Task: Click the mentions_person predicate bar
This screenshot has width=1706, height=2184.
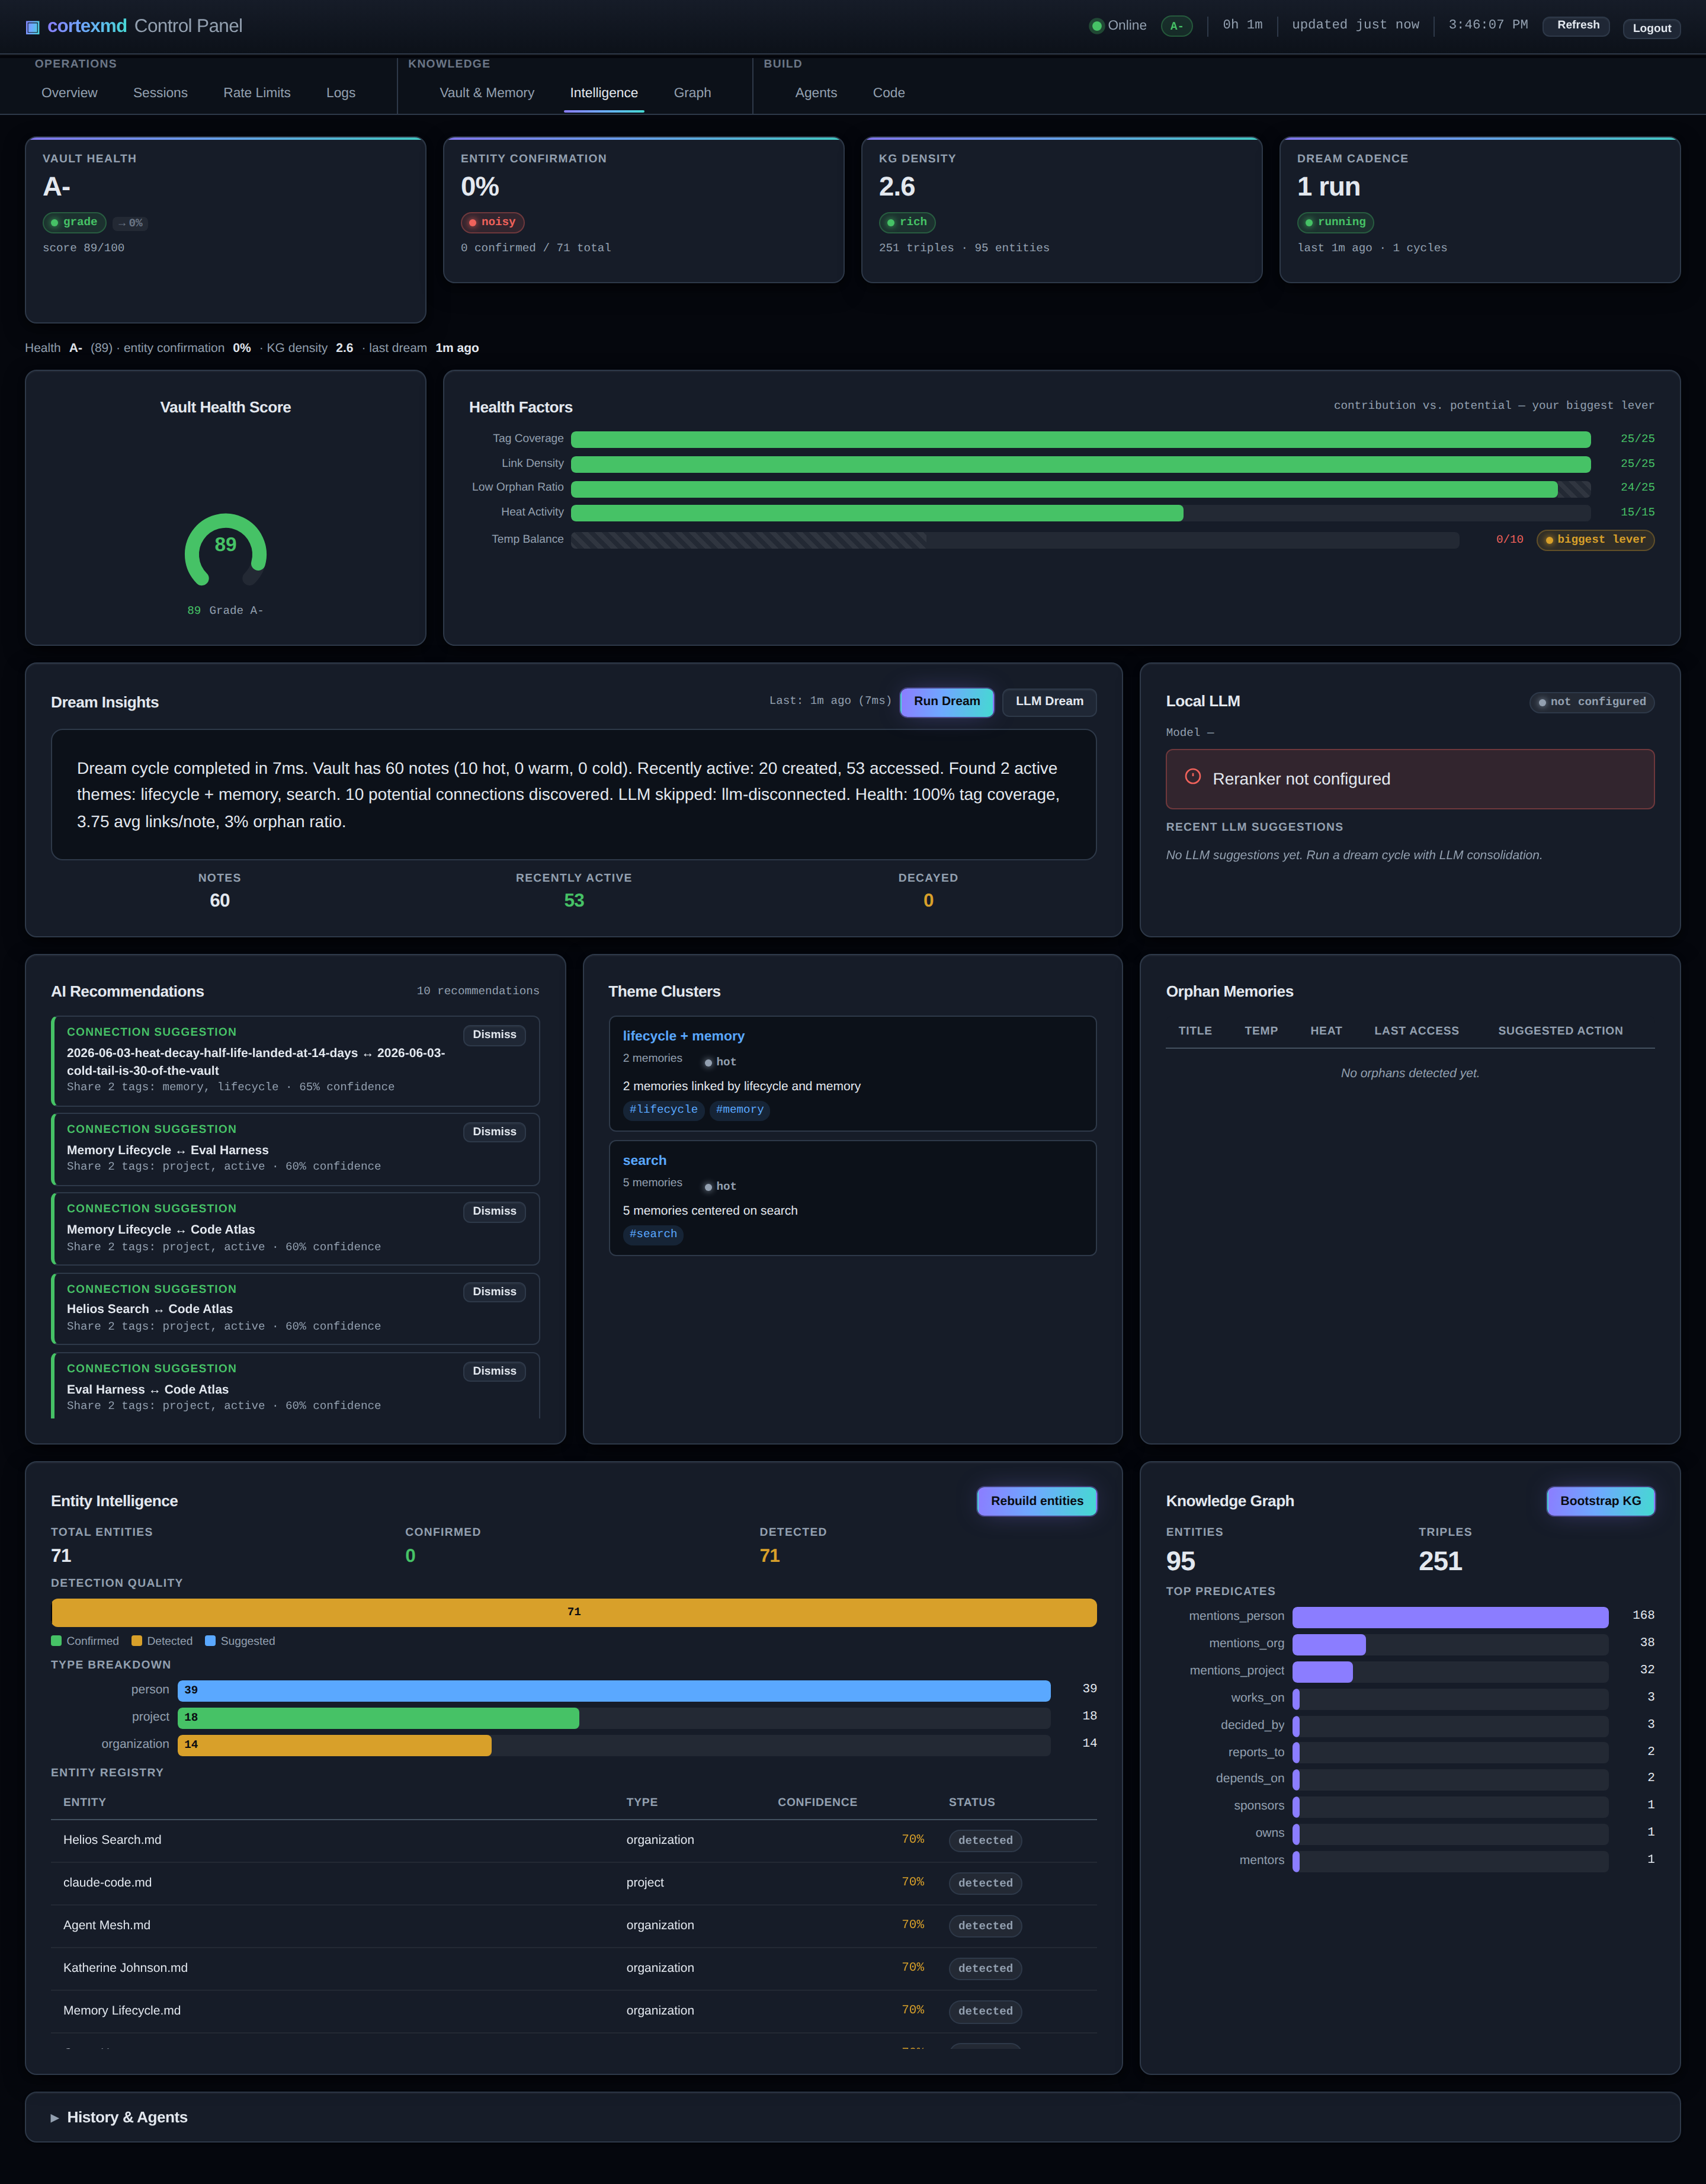Action: tap(1450, 1617)
